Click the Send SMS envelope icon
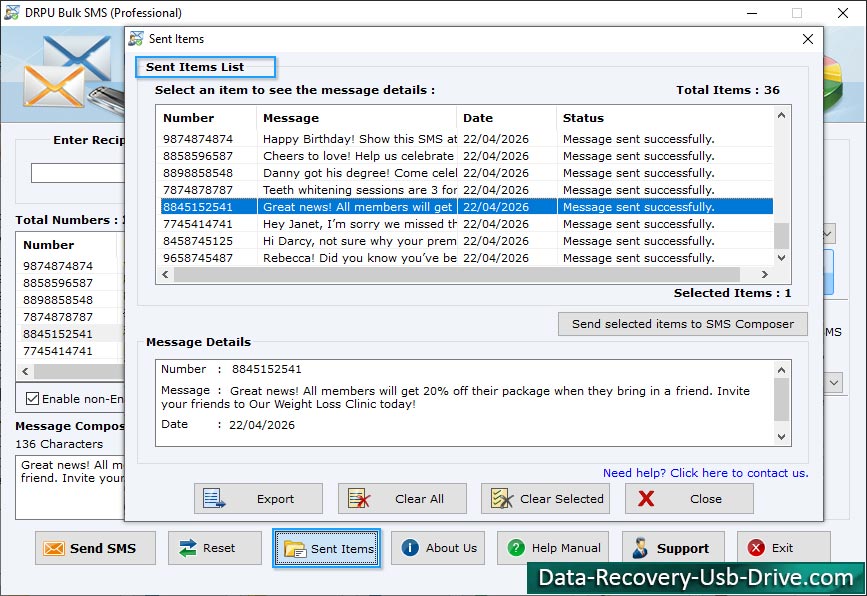 tap(54, 548)
